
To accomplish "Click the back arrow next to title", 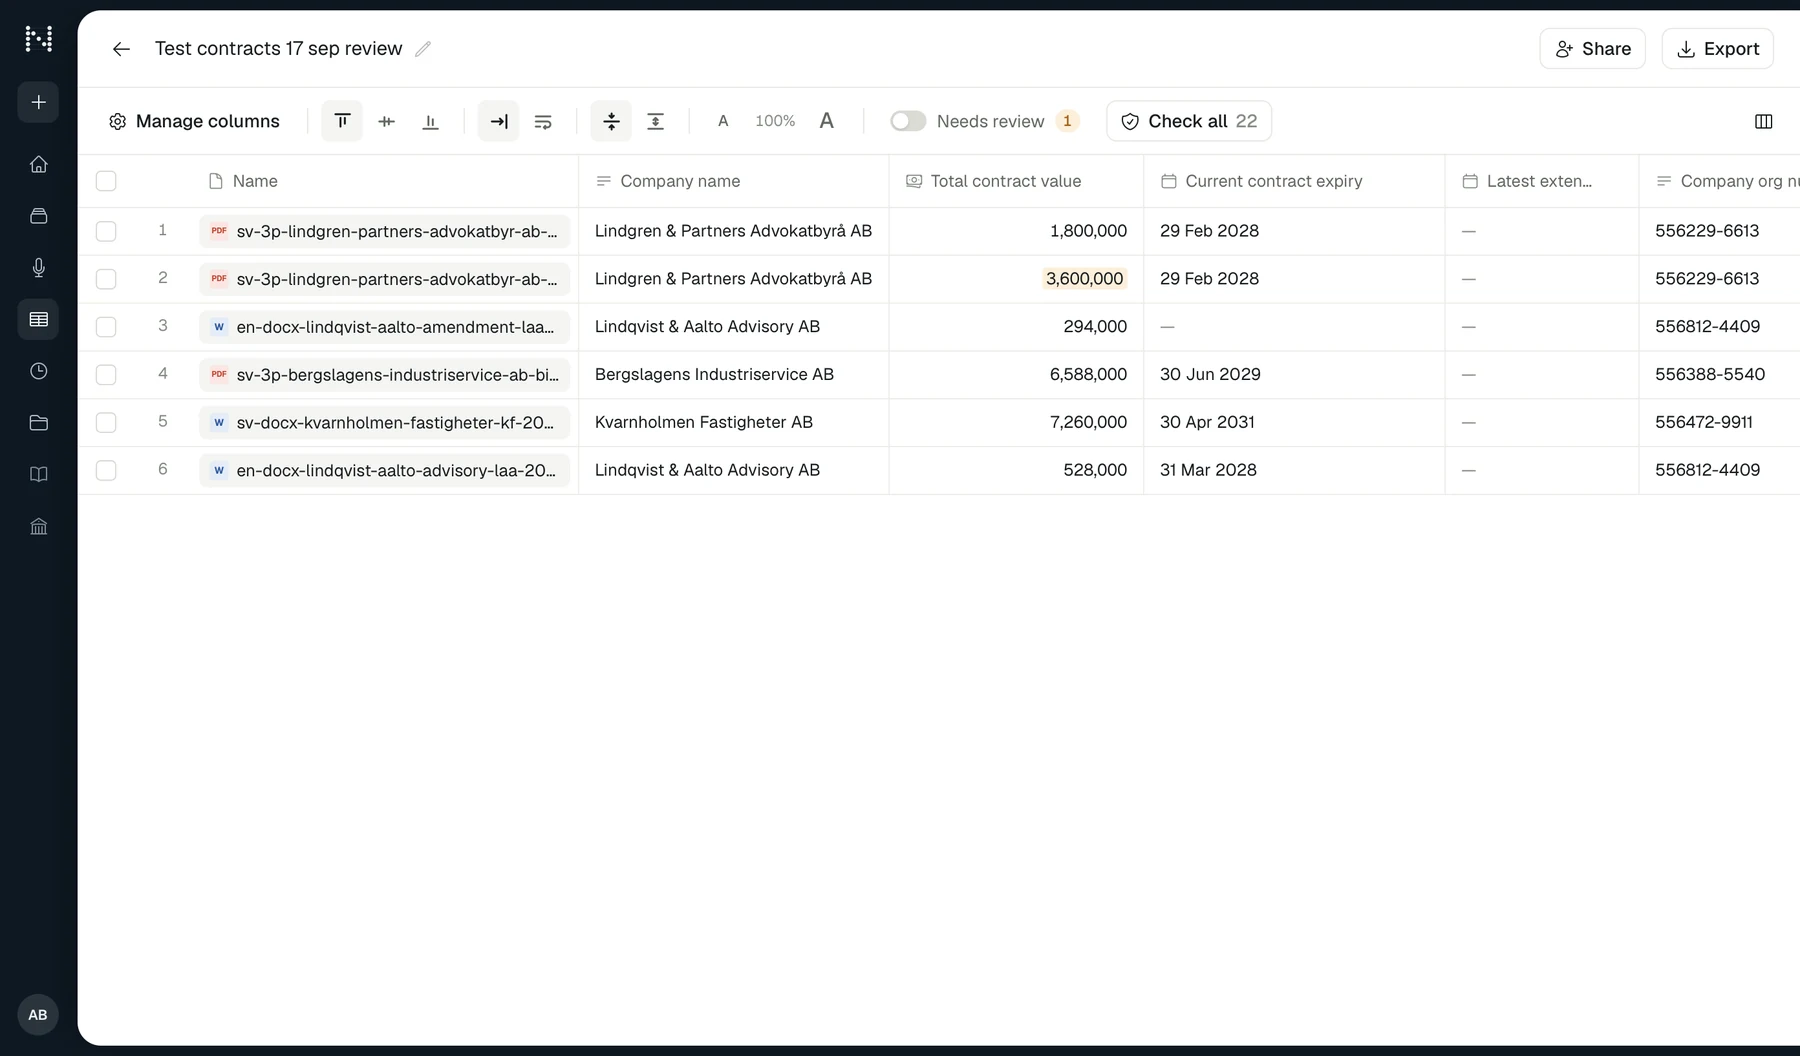I will (121, 49).
